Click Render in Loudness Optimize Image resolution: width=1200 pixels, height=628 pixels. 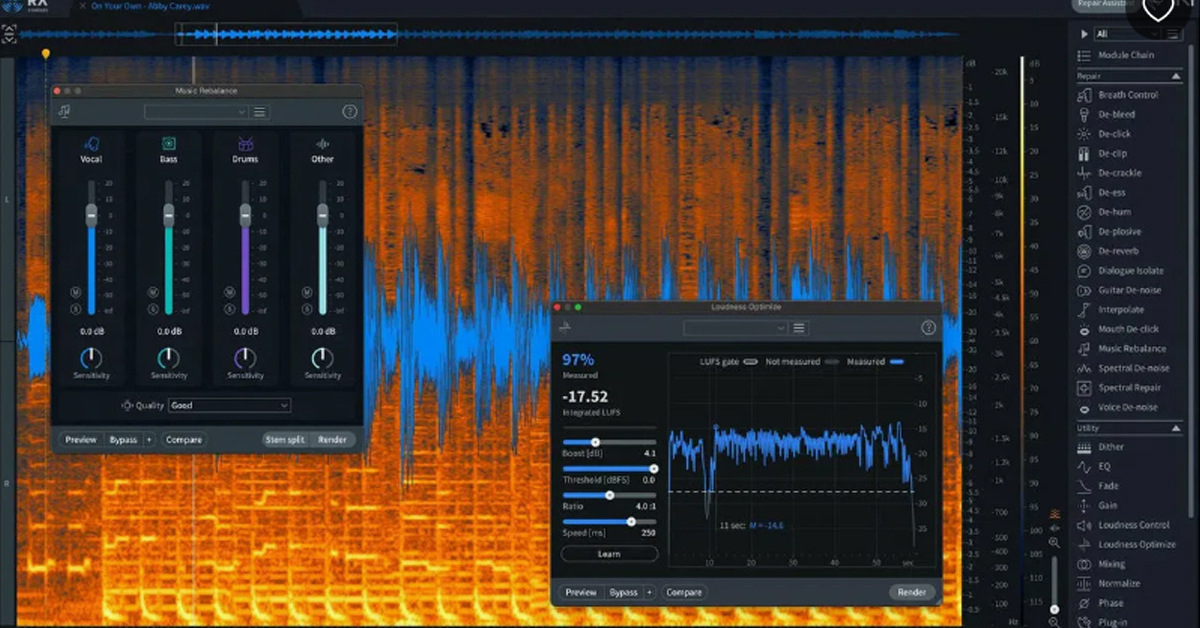[911, 592]
